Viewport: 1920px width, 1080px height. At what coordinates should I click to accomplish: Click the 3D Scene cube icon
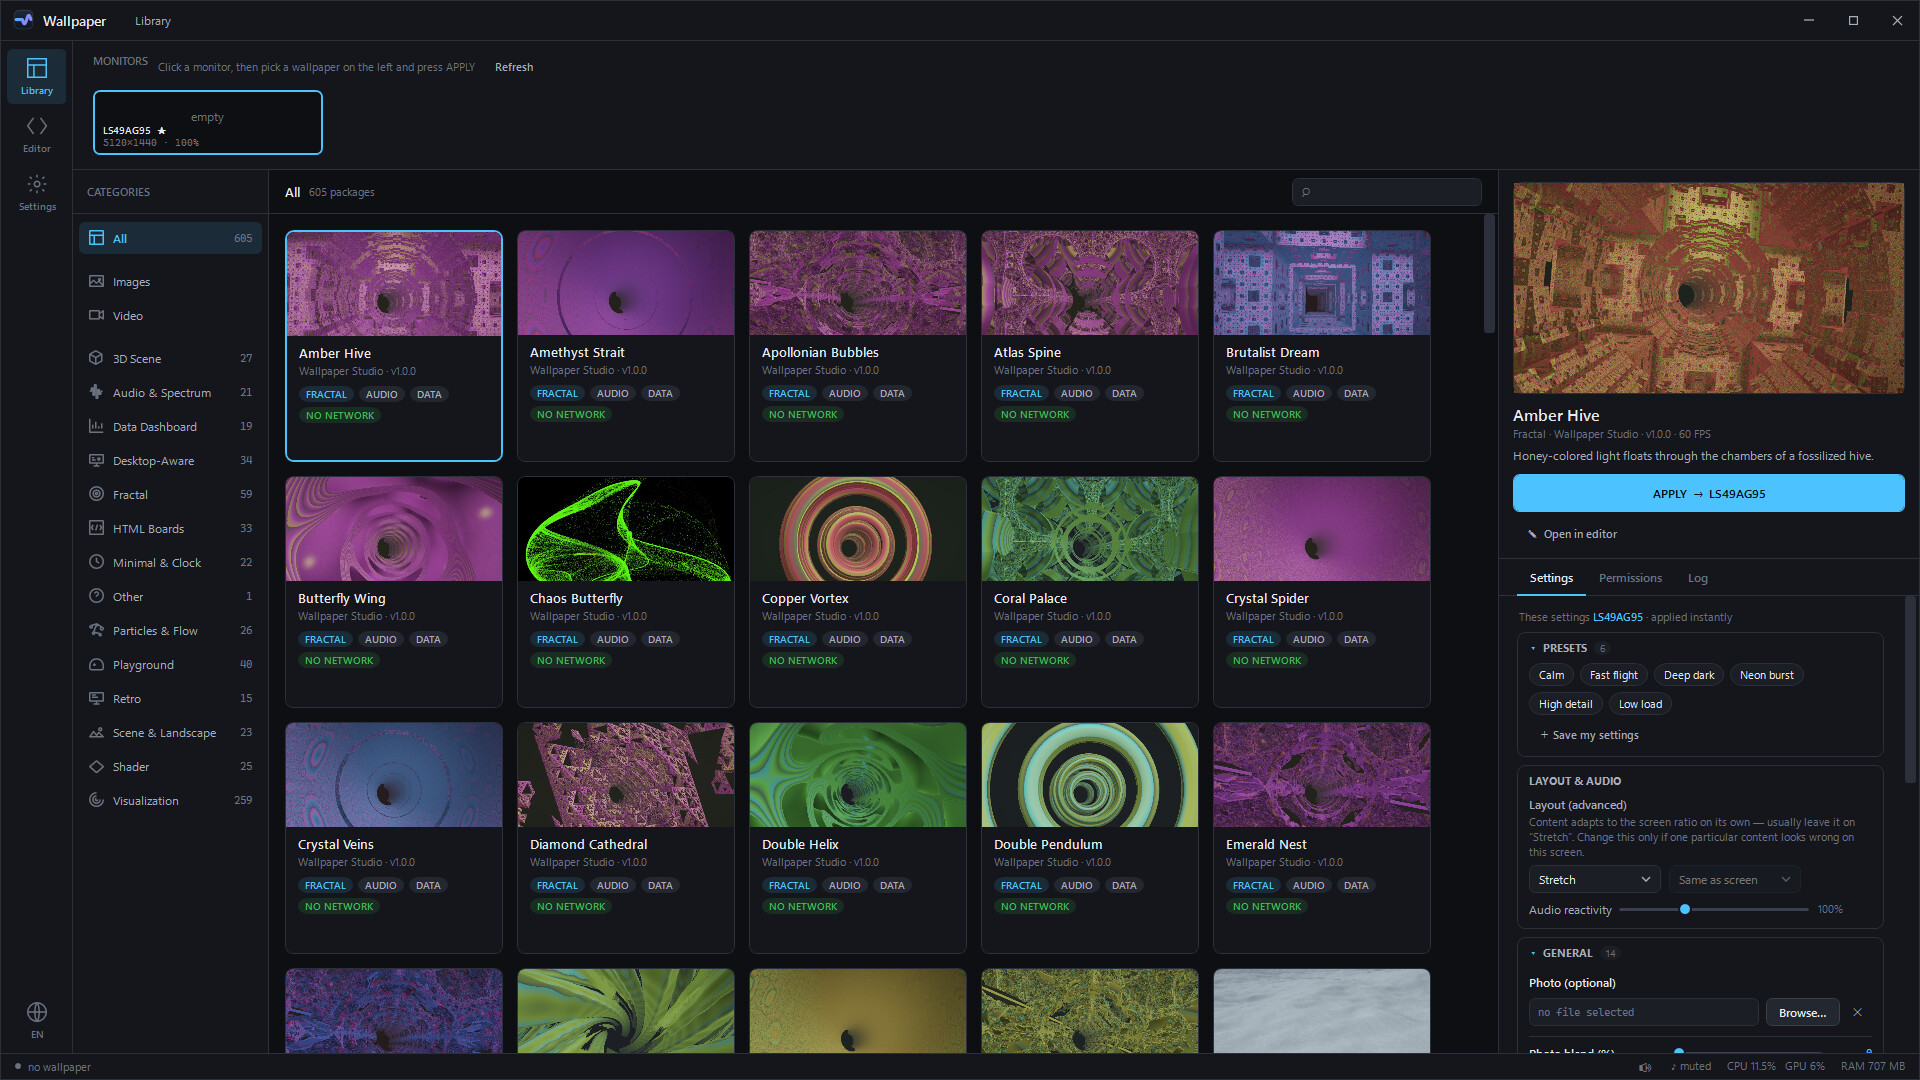[x=96, y=358]
